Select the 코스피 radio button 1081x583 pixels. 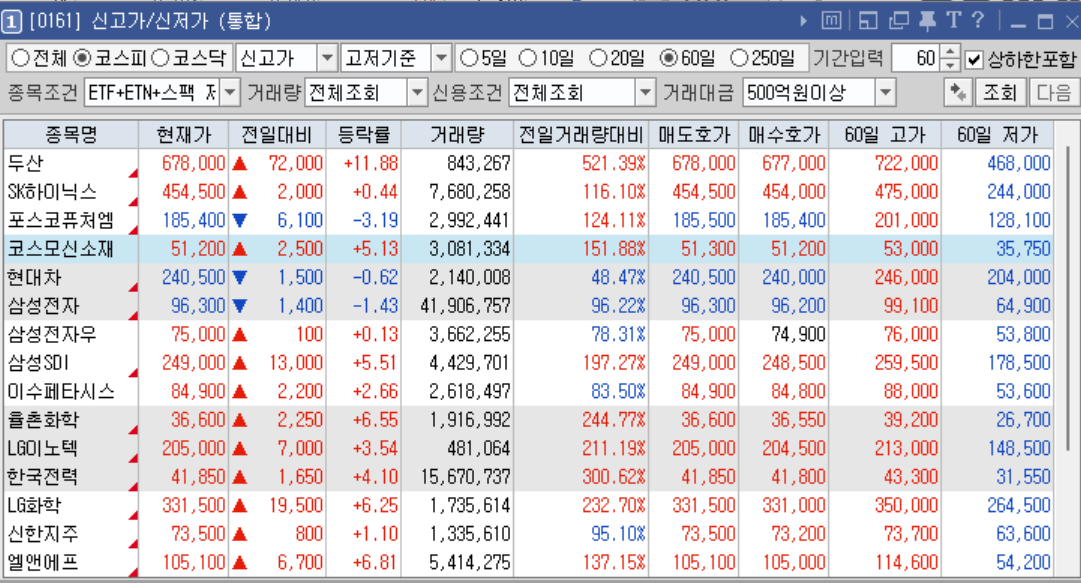click(82, 59)
